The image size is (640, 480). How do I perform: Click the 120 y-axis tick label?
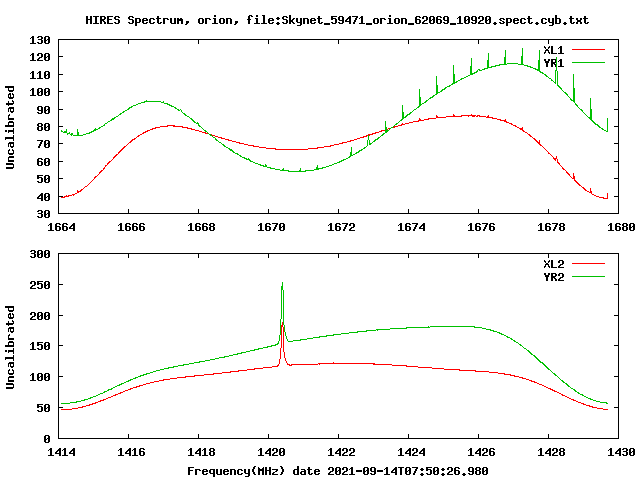[x=40, y=57]
